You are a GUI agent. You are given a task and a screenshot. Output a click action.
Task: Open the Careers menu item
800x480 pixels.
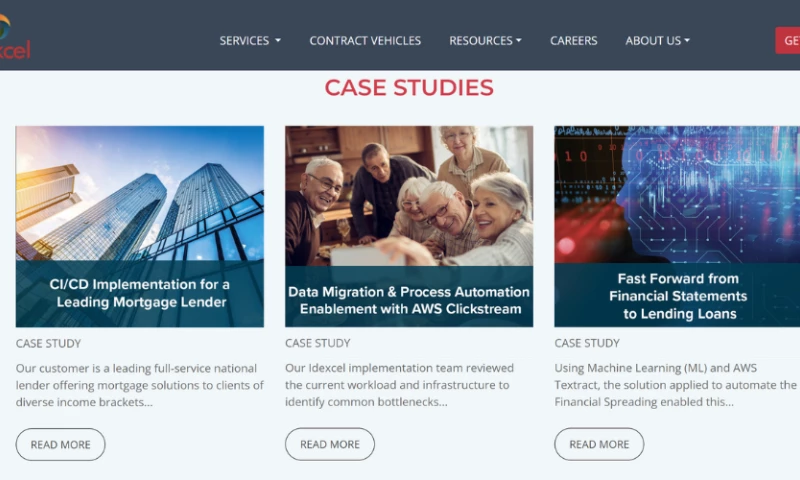coord(573,41)
